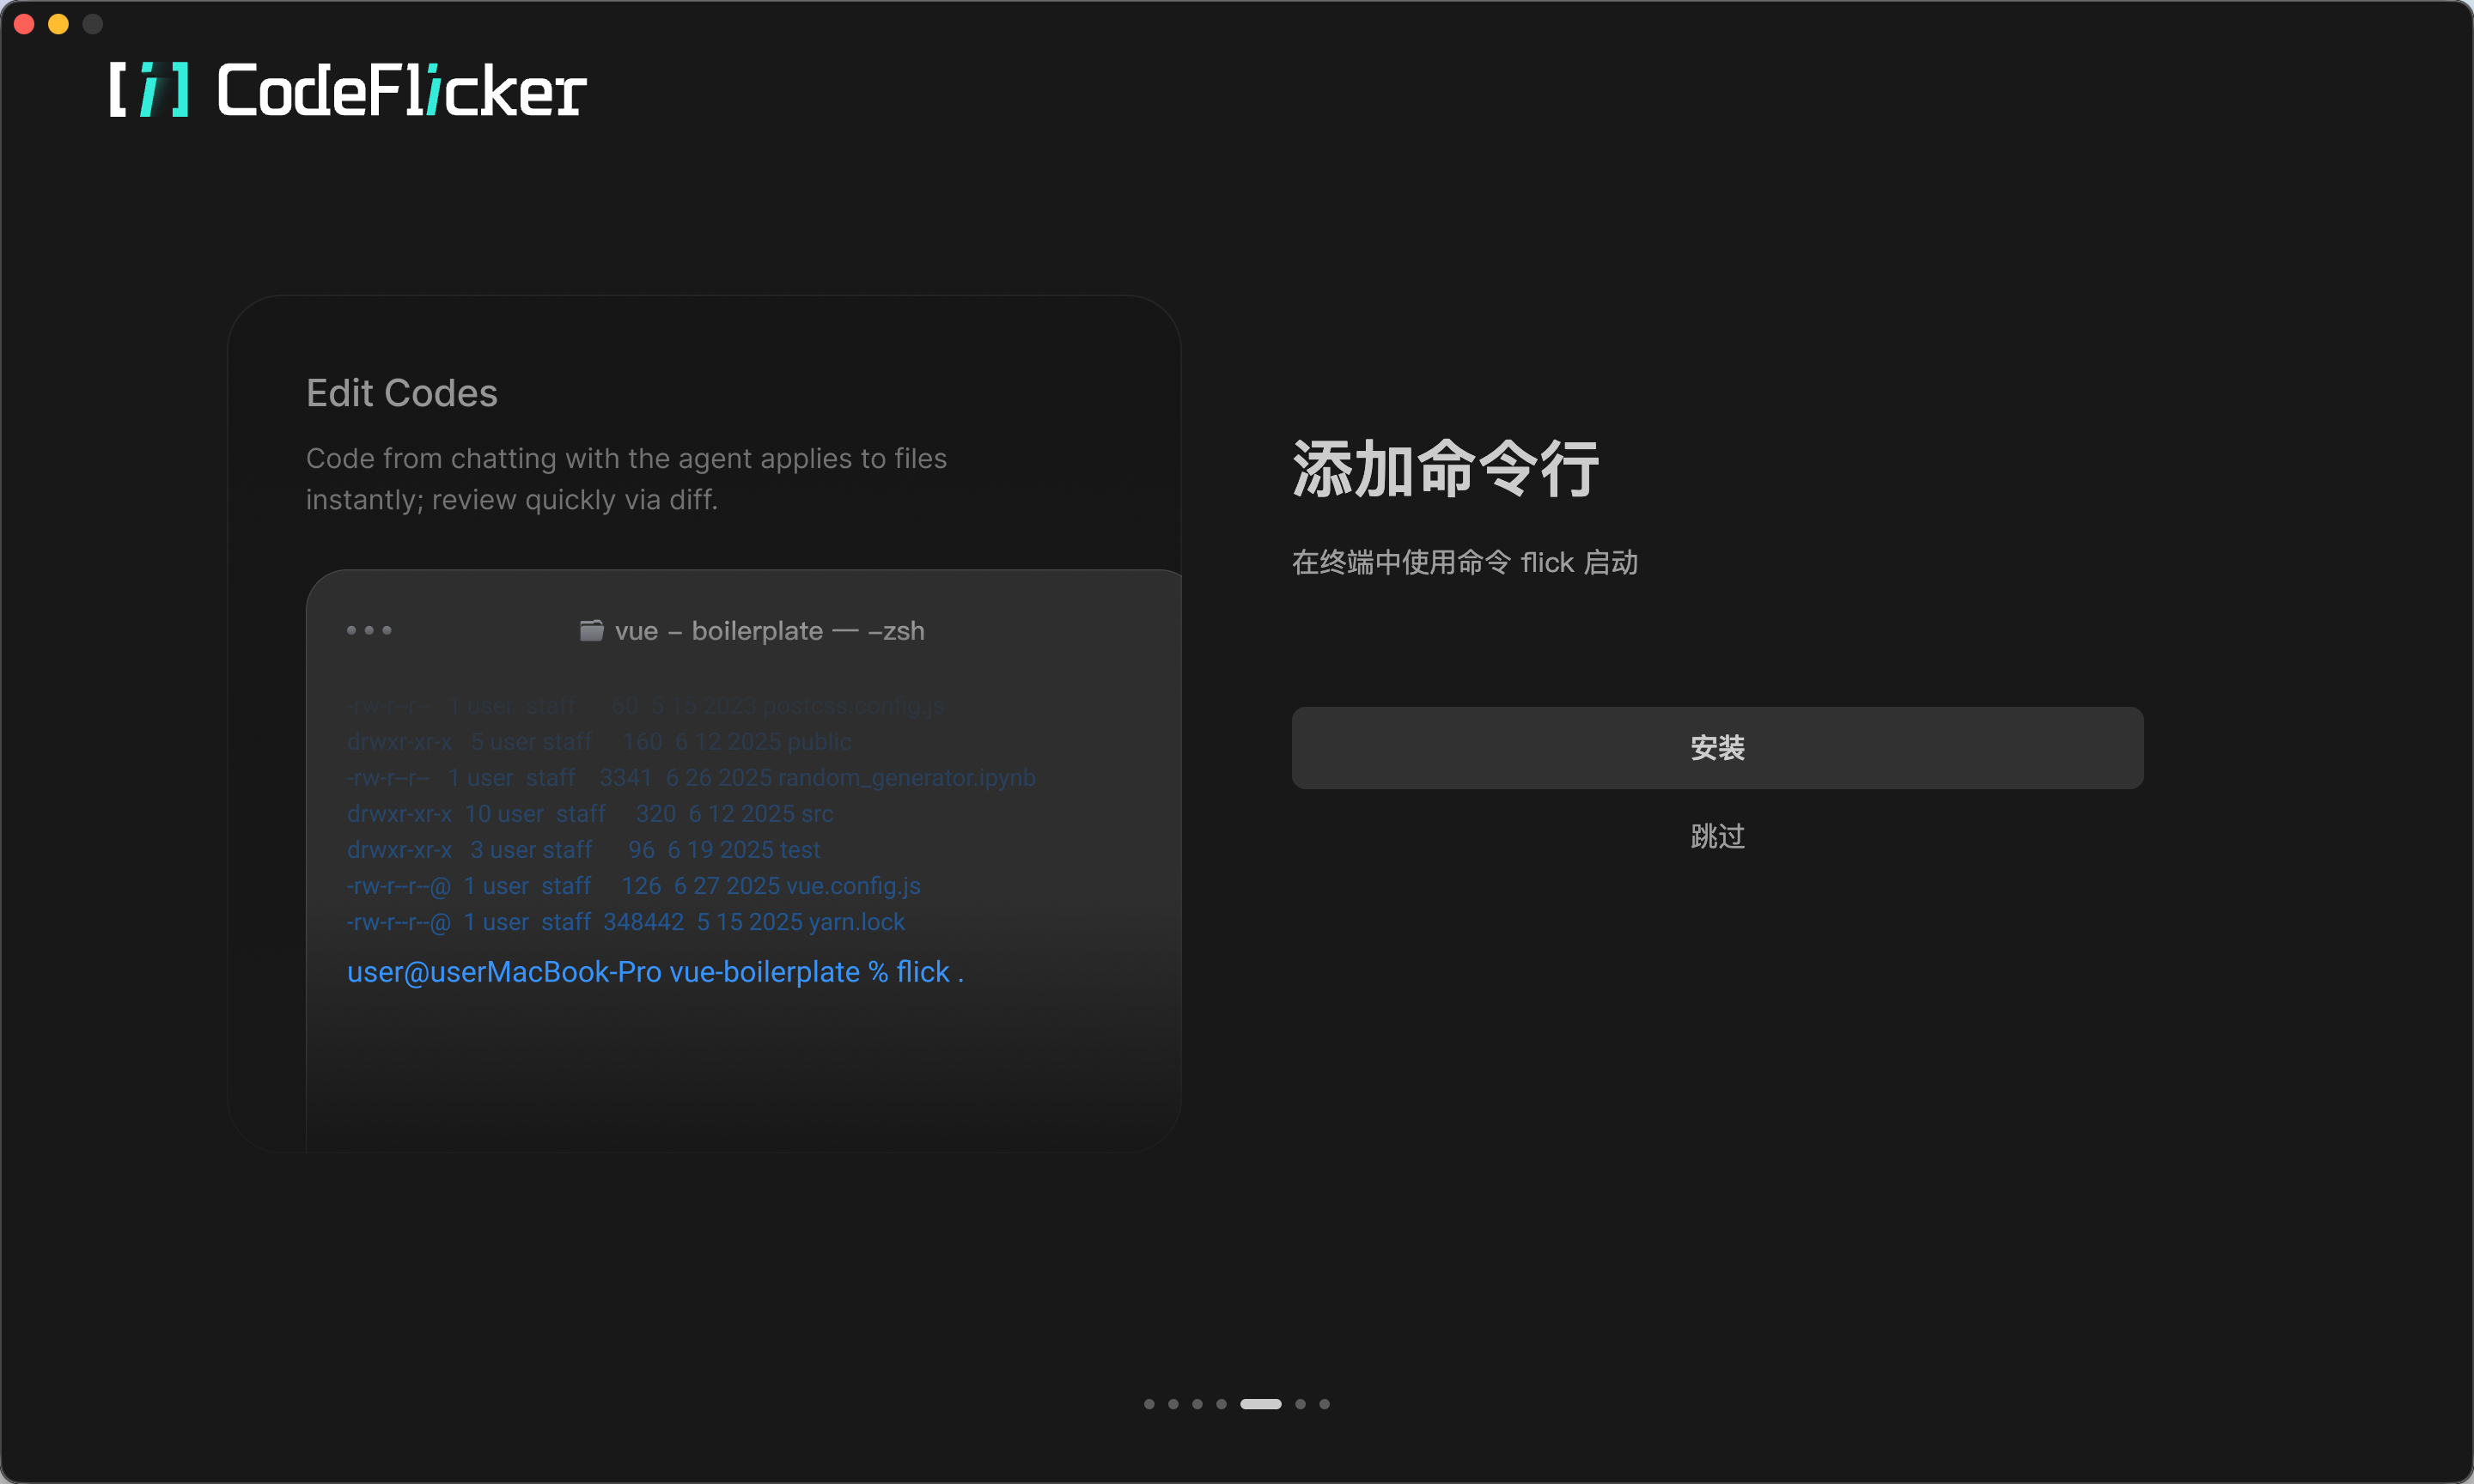Click the flick command prompt line
This screenshot has width=2474, height=1484.
(655, 972)
